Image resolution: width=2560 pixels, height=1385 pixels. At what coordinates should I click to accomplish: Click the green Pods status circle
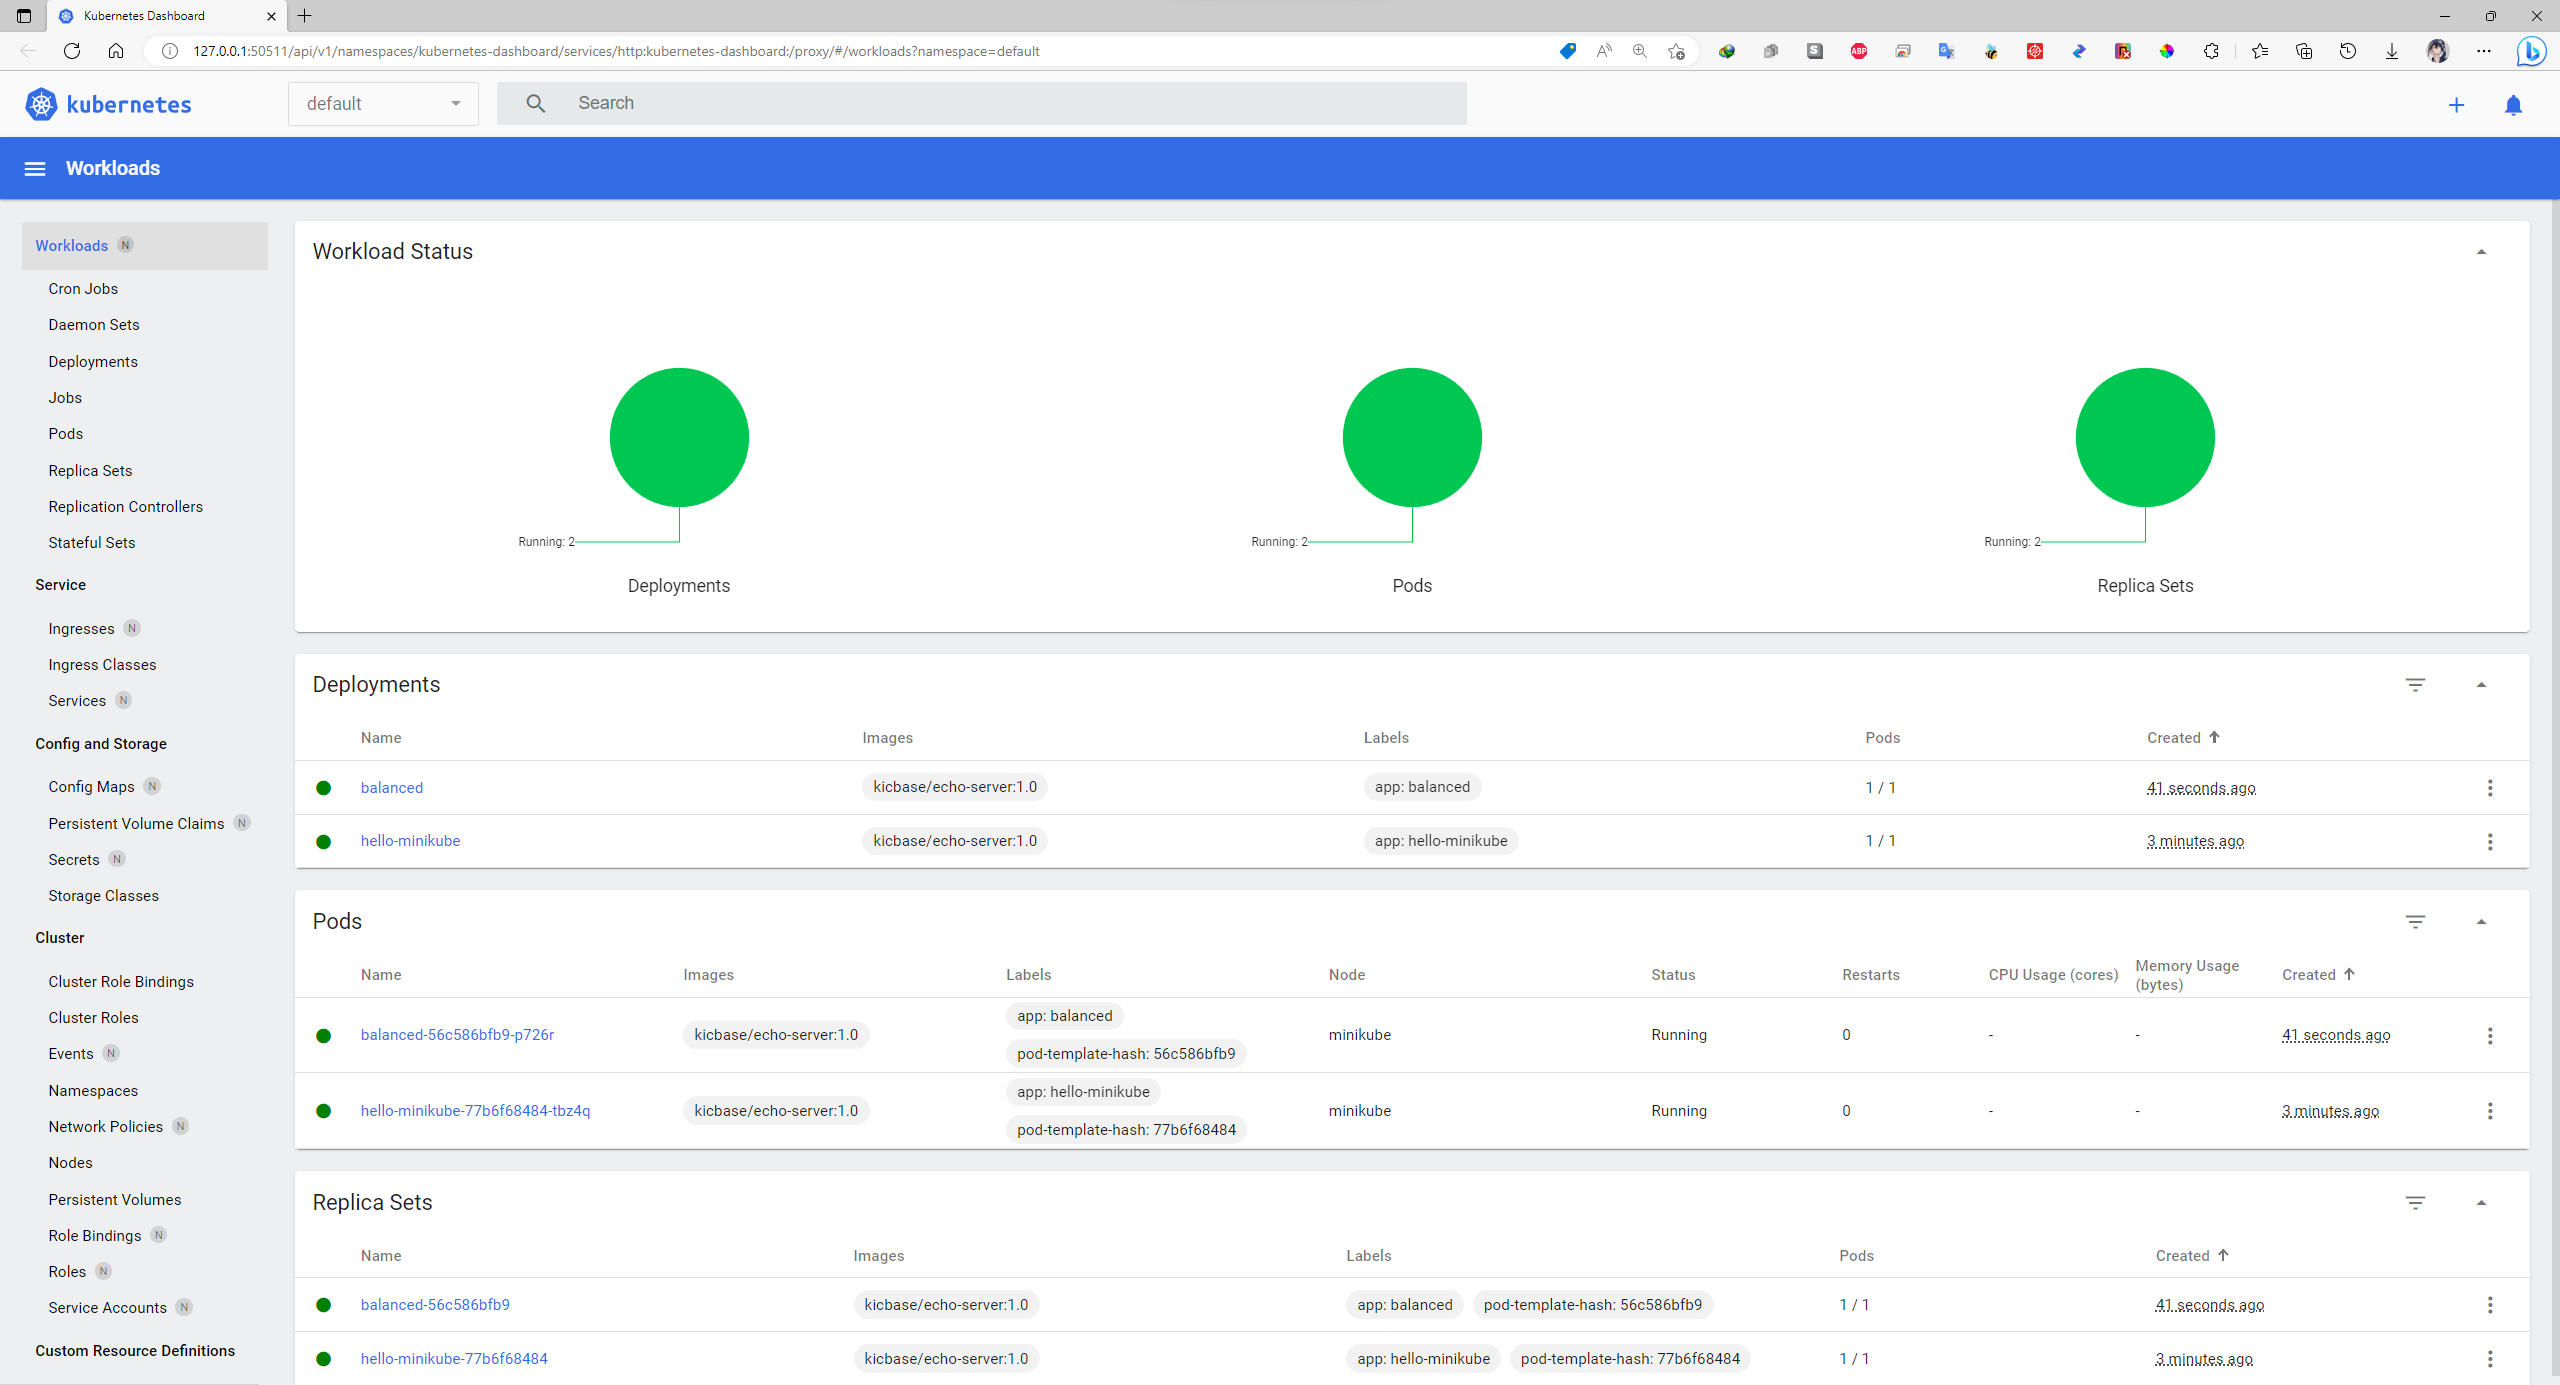tap(1412, 437)
